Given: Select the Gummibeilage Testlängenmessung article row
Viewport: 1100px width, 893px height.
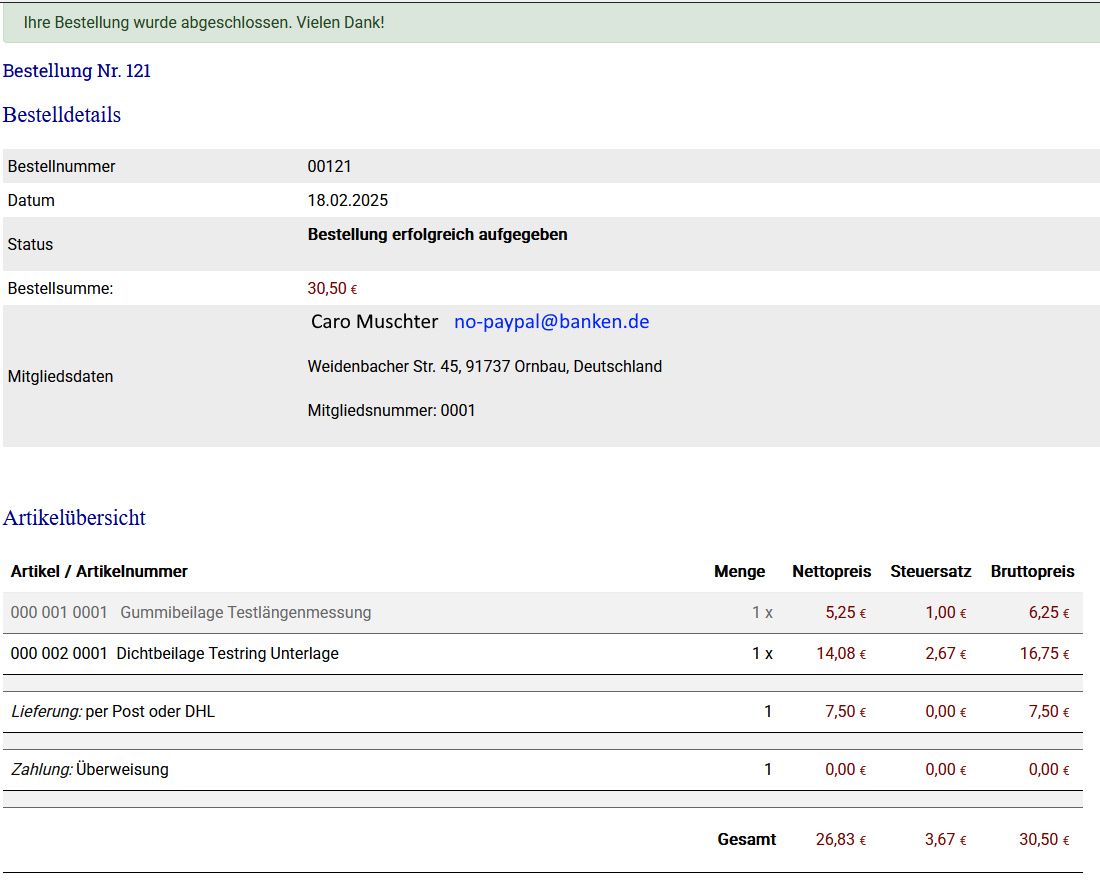Looking at the screenshot, I should tap(245, 613).
